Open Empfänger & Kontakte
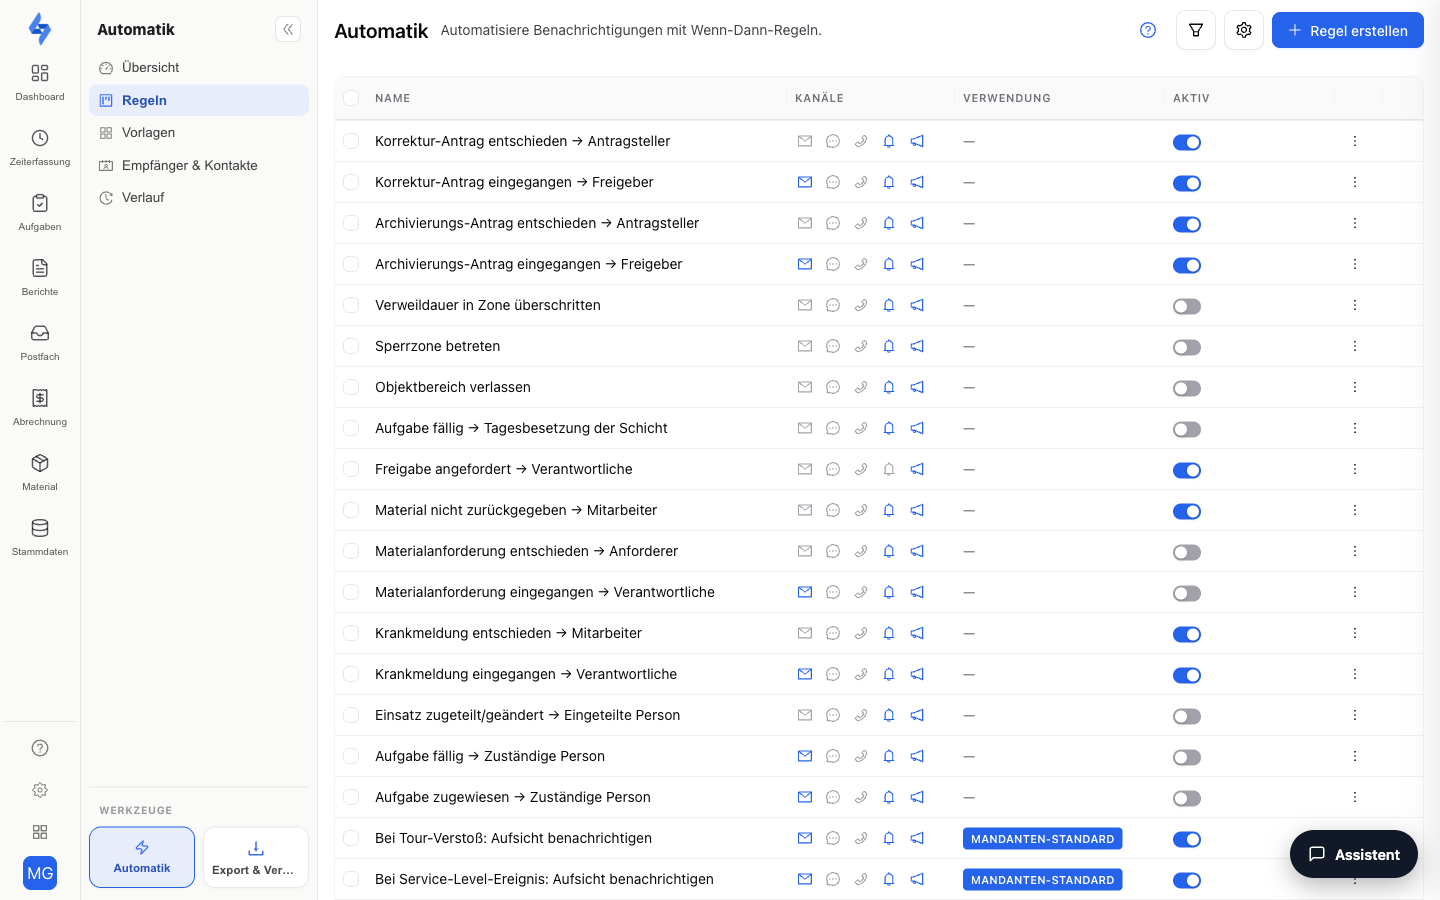This screenshot has height=900, width=1440. (x=199, y=165)
